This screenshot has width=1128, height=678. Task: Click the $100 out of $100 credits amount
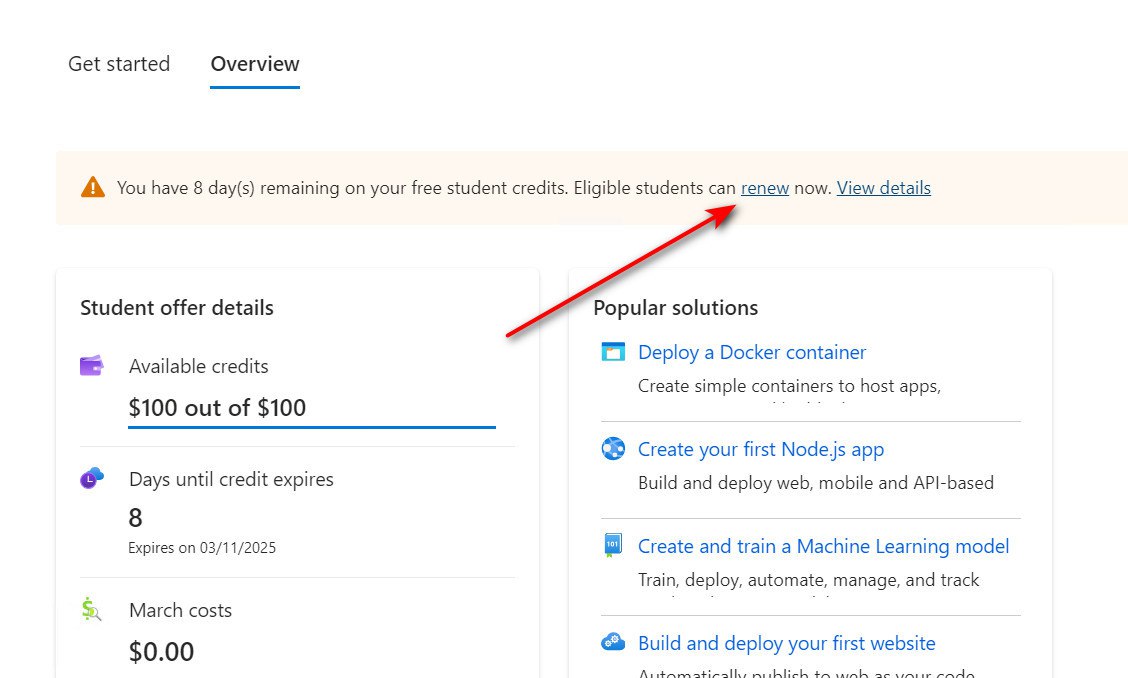(217, 407)
